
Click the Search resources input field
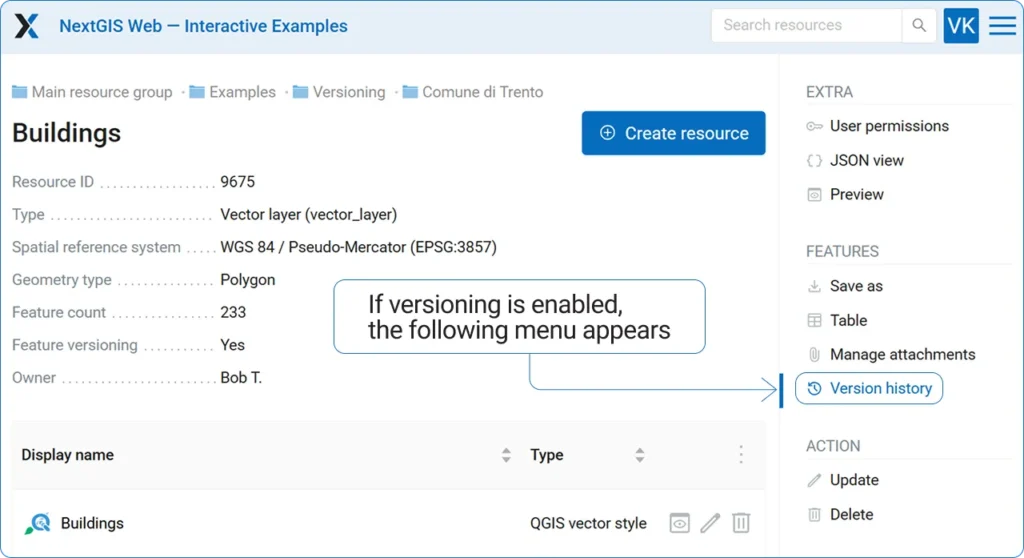coord(805,26)
